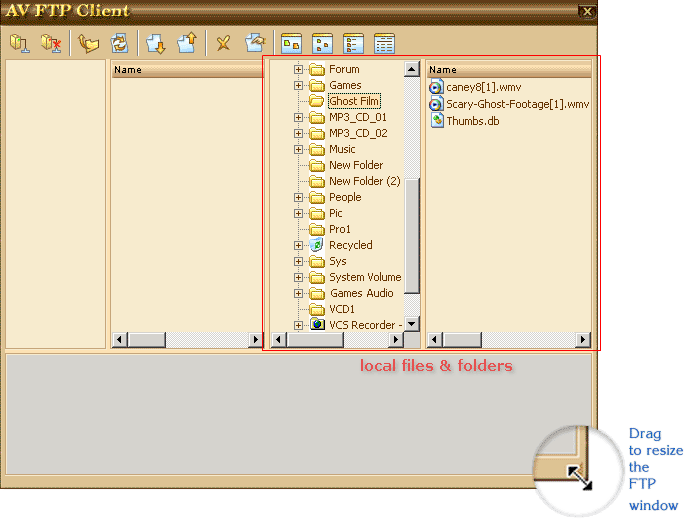
Task: Select the Games folder label
Action: tap(345, 85)
